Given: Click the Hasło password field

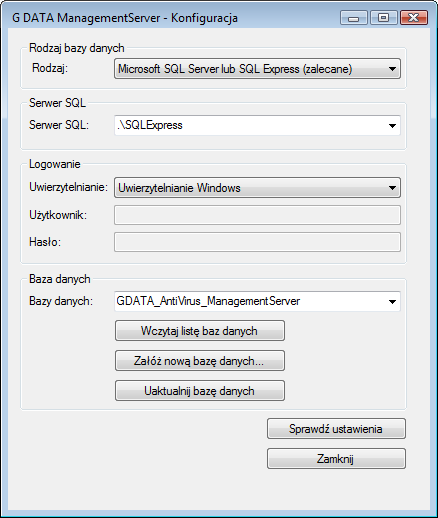Looking at the screenshot, I should click(257, 242).
